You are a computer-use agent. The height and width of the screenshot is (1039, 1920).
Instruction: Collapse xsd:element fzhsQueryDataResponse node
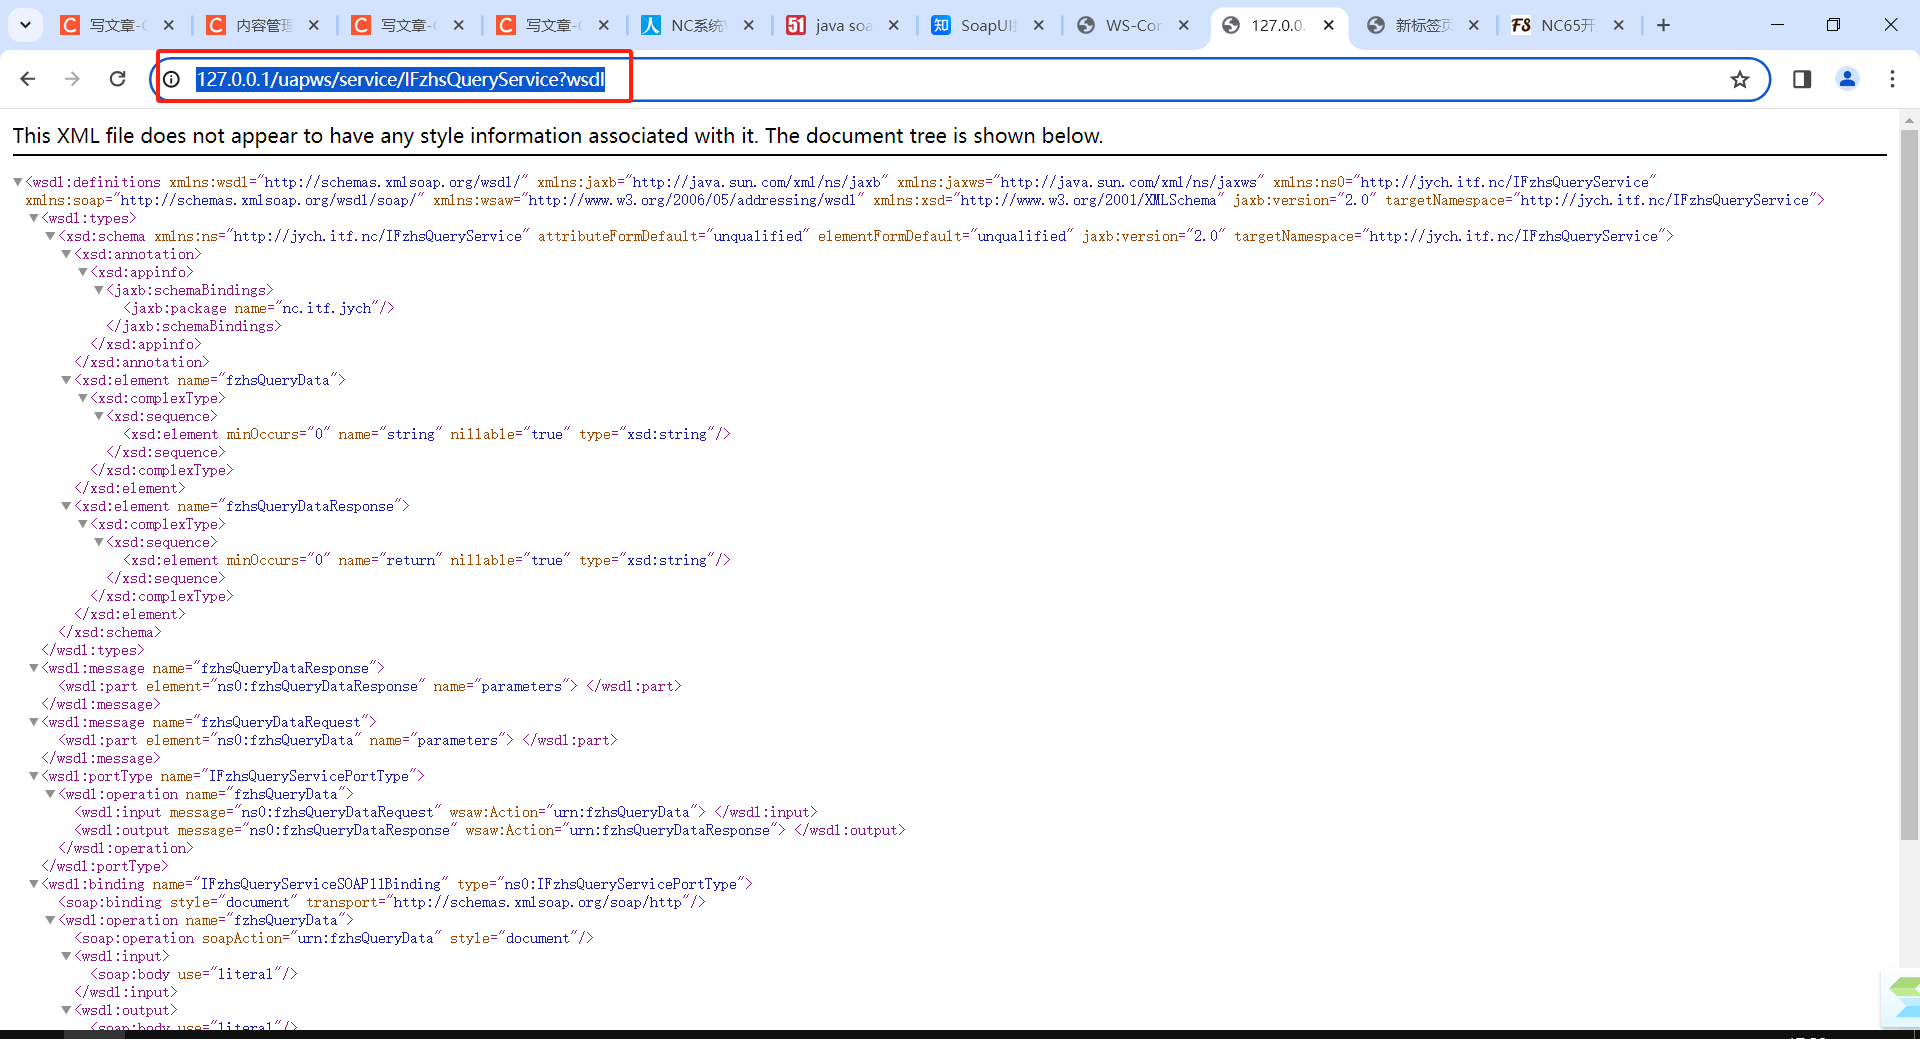point(66,506)
